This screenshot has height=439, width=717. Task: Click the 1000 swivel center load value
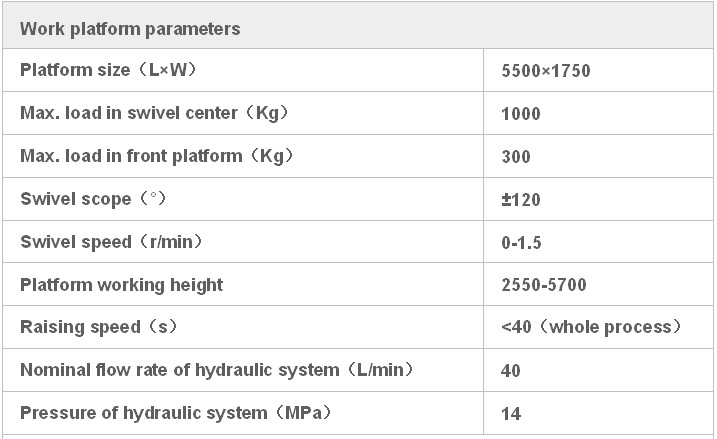(x=520, y=114)
